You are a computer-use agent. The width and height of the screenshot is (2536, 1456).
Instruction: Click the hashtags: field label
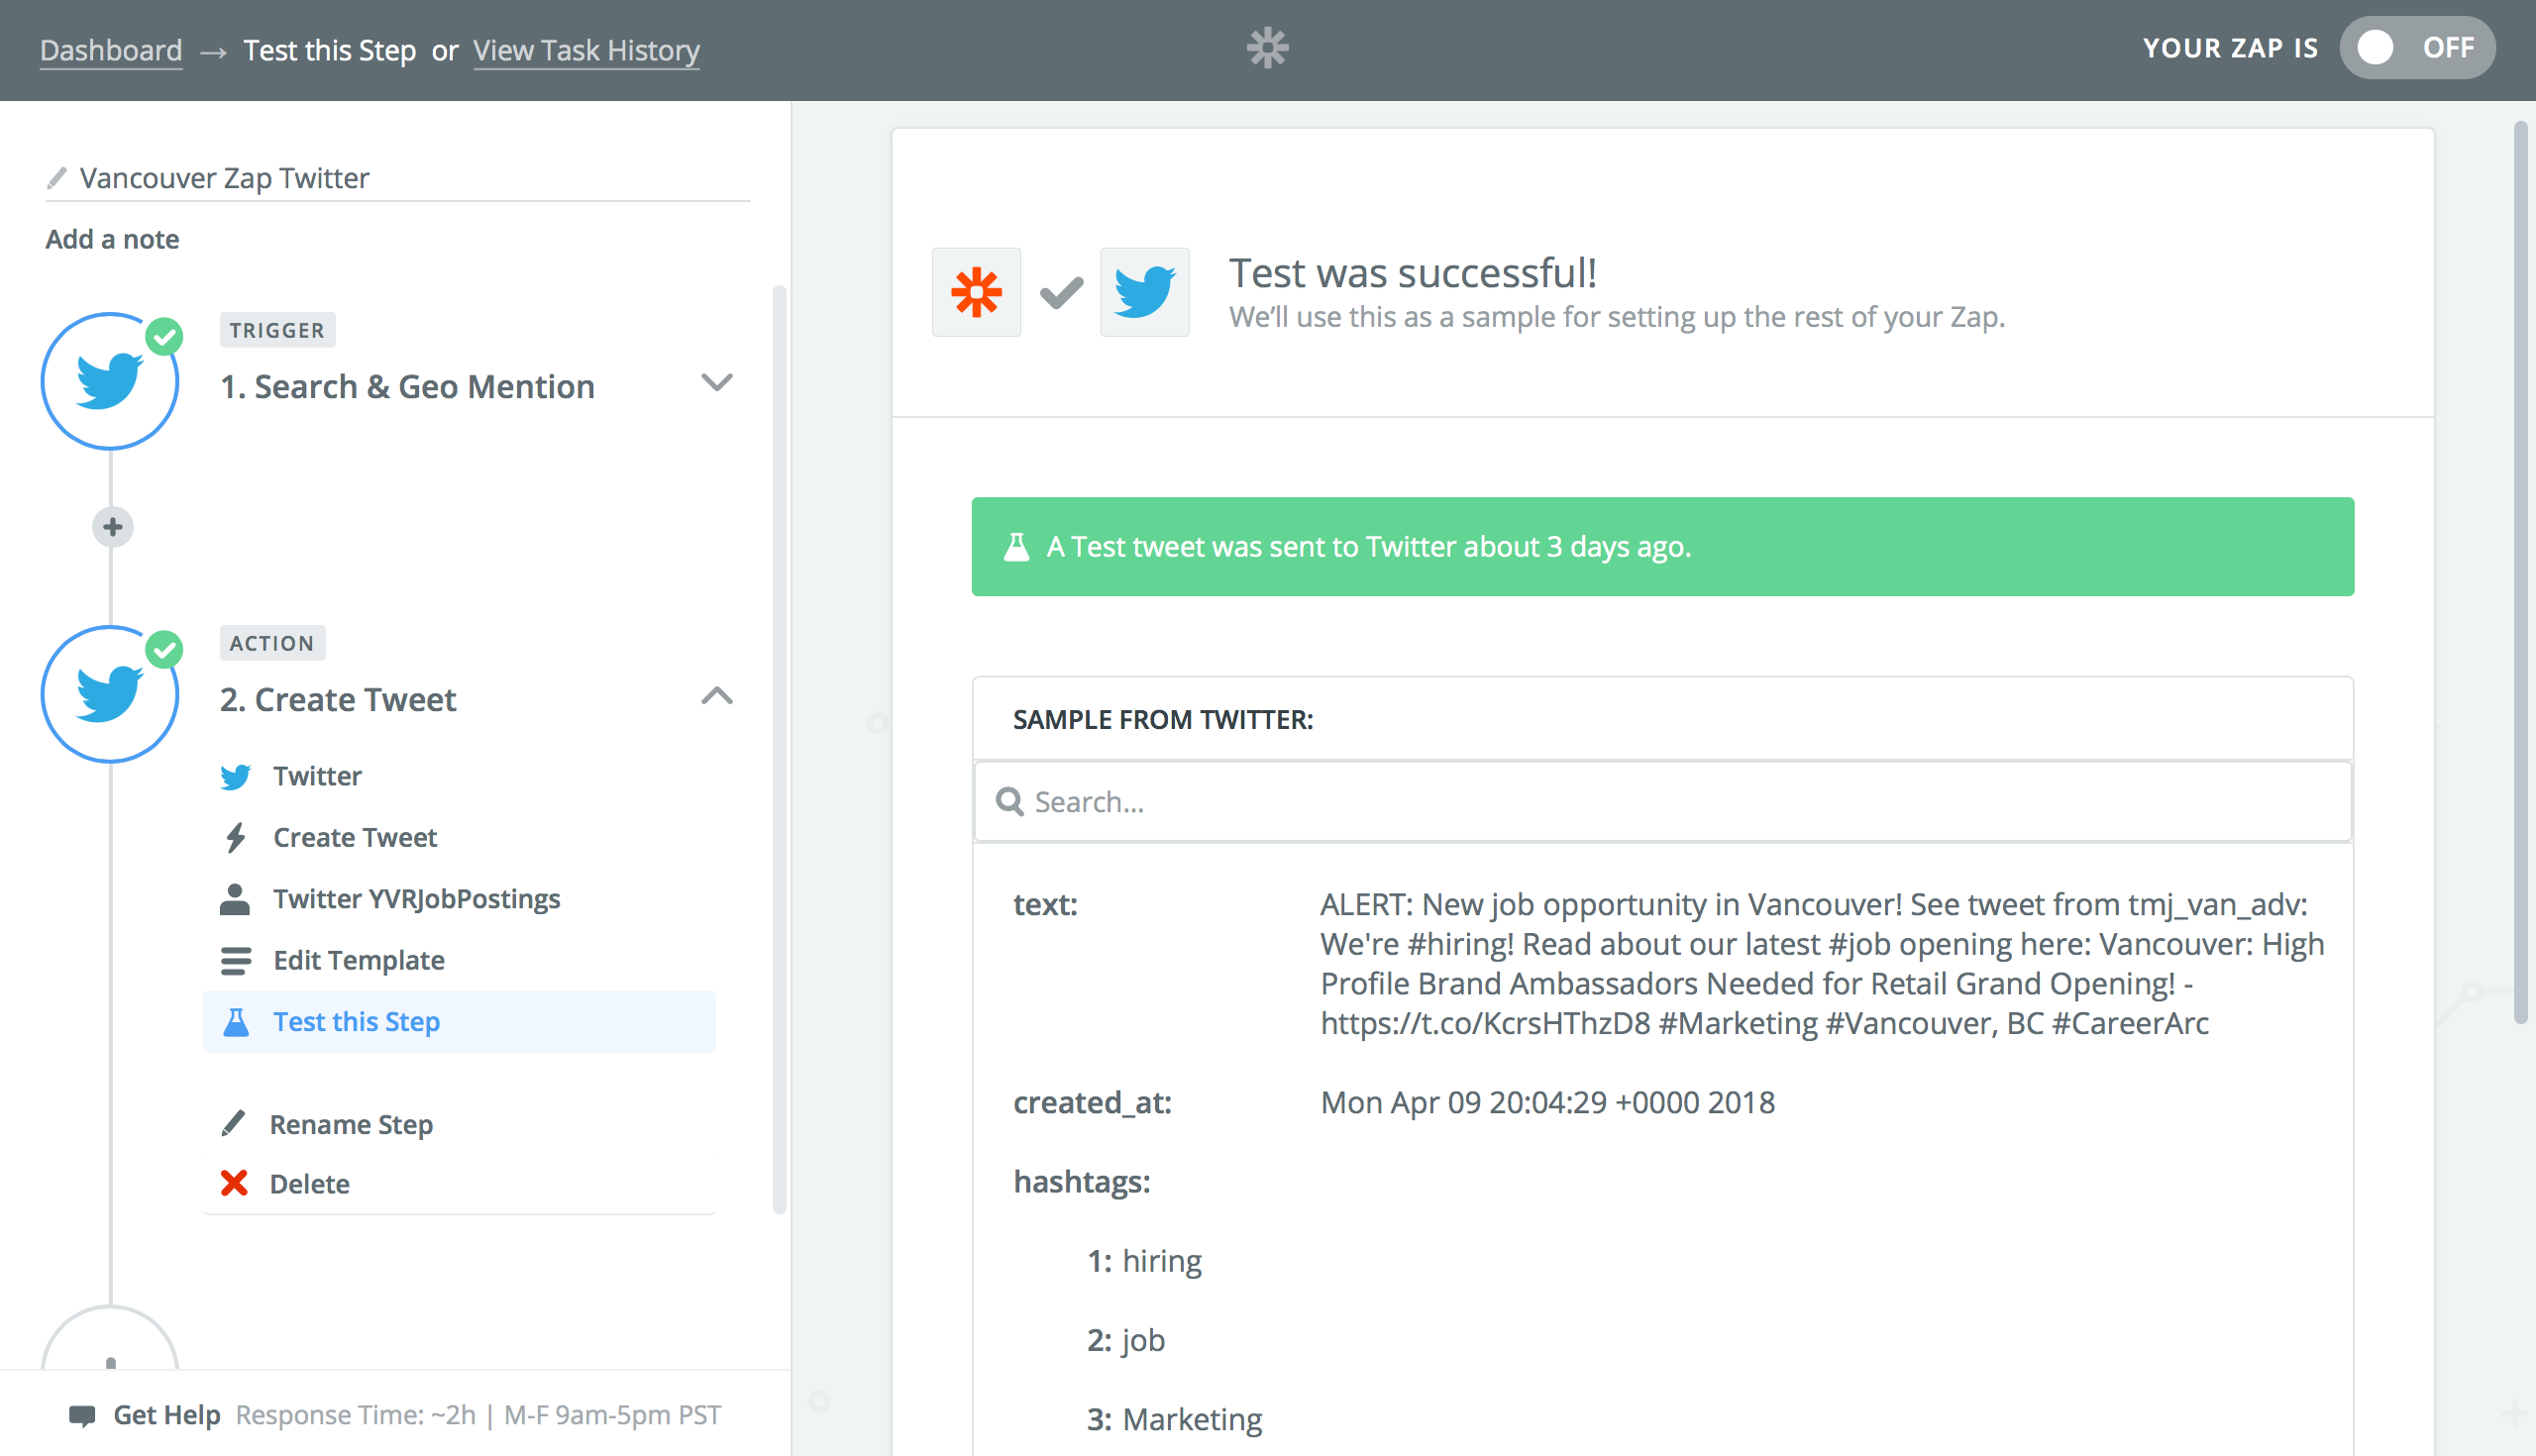(x=1081, y=1182)
